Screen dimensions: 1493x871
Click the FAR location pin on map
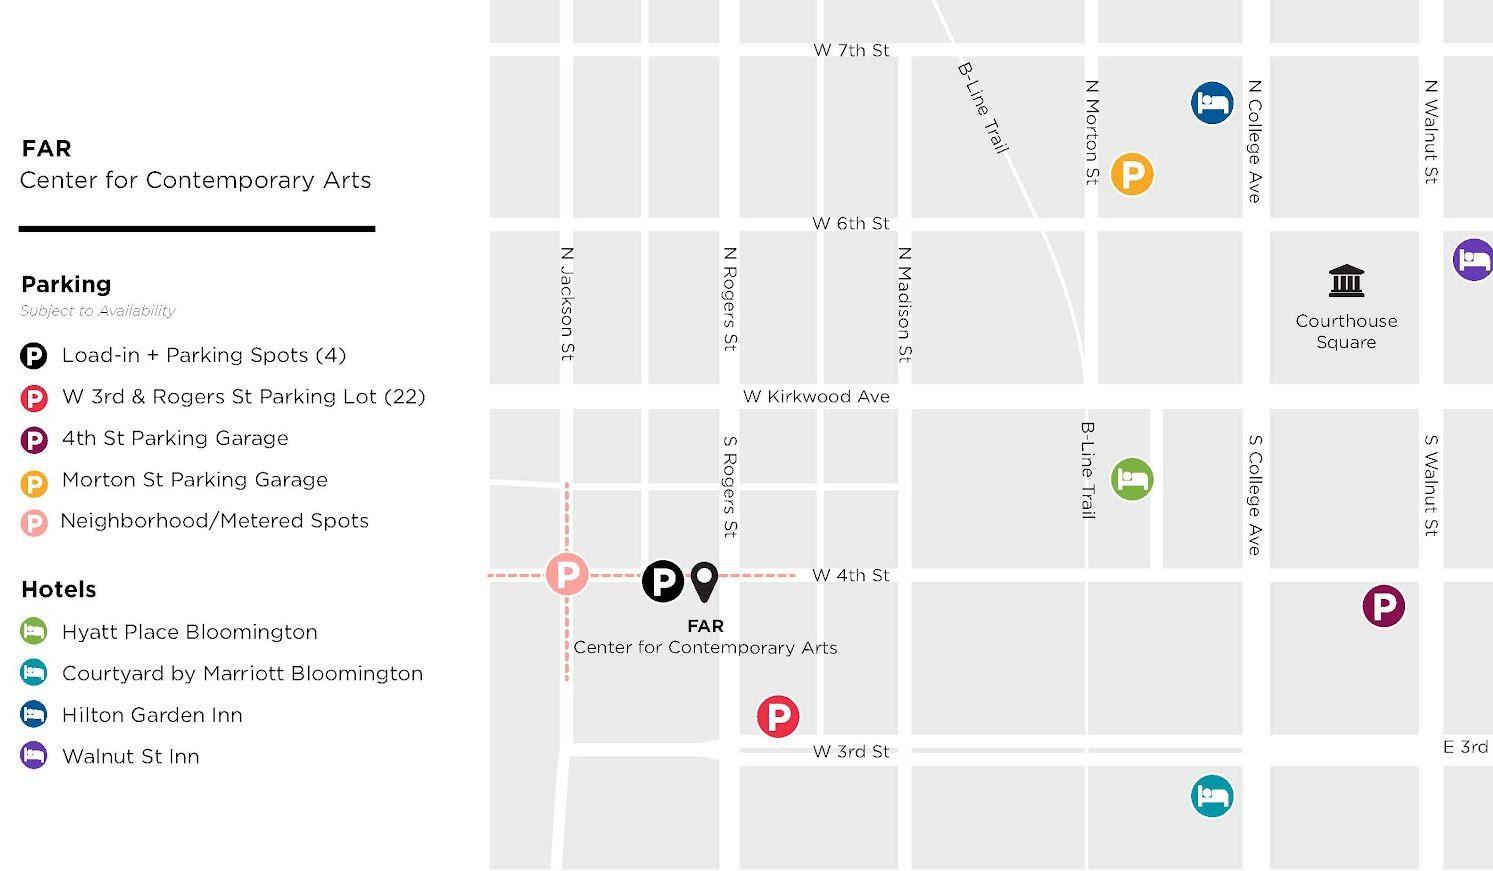click(x=705, y=582)
